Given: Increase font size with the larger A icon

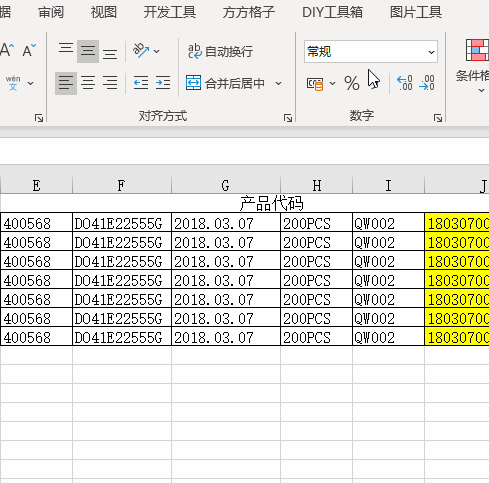Looking at the screenshot, I should click(x=7, y=50).
